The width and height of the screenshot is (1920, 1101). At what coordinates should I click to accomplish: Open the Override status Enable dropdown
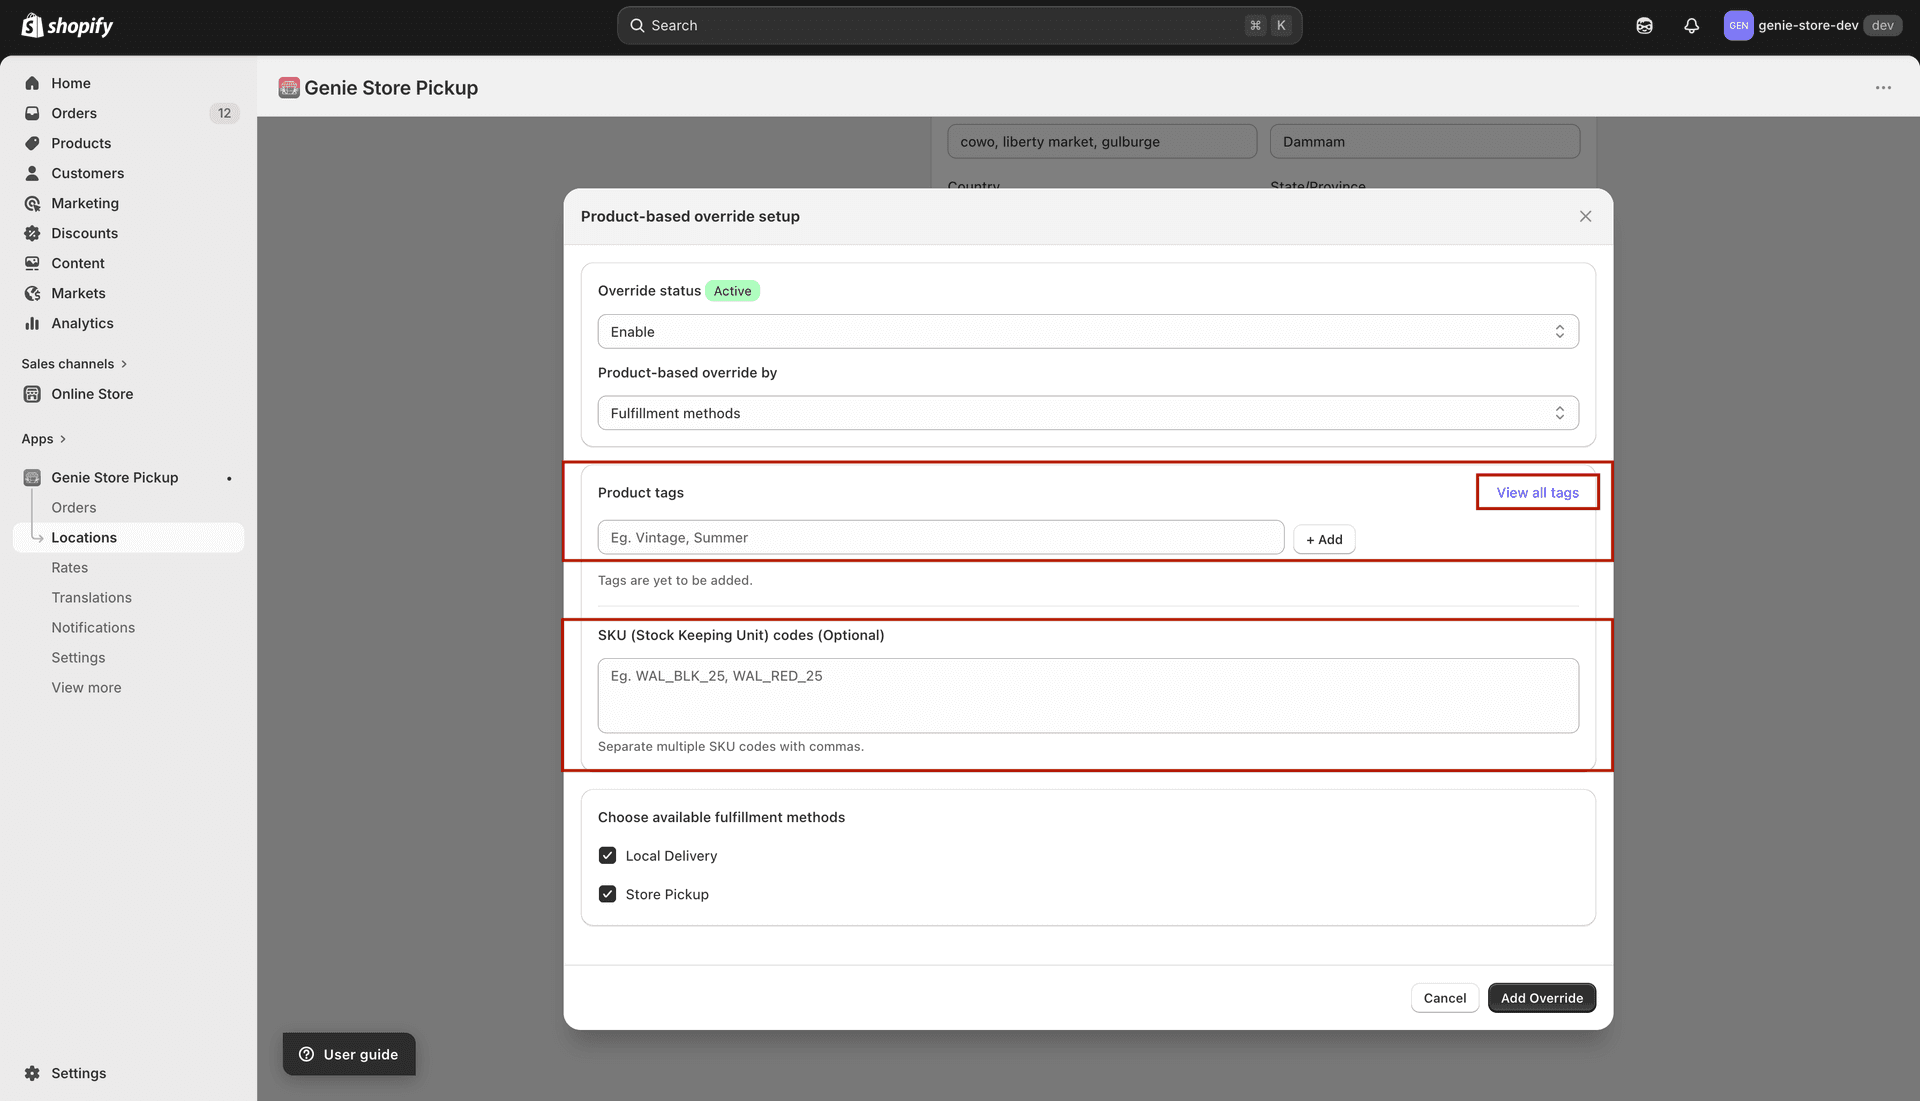coord(1088,332)
